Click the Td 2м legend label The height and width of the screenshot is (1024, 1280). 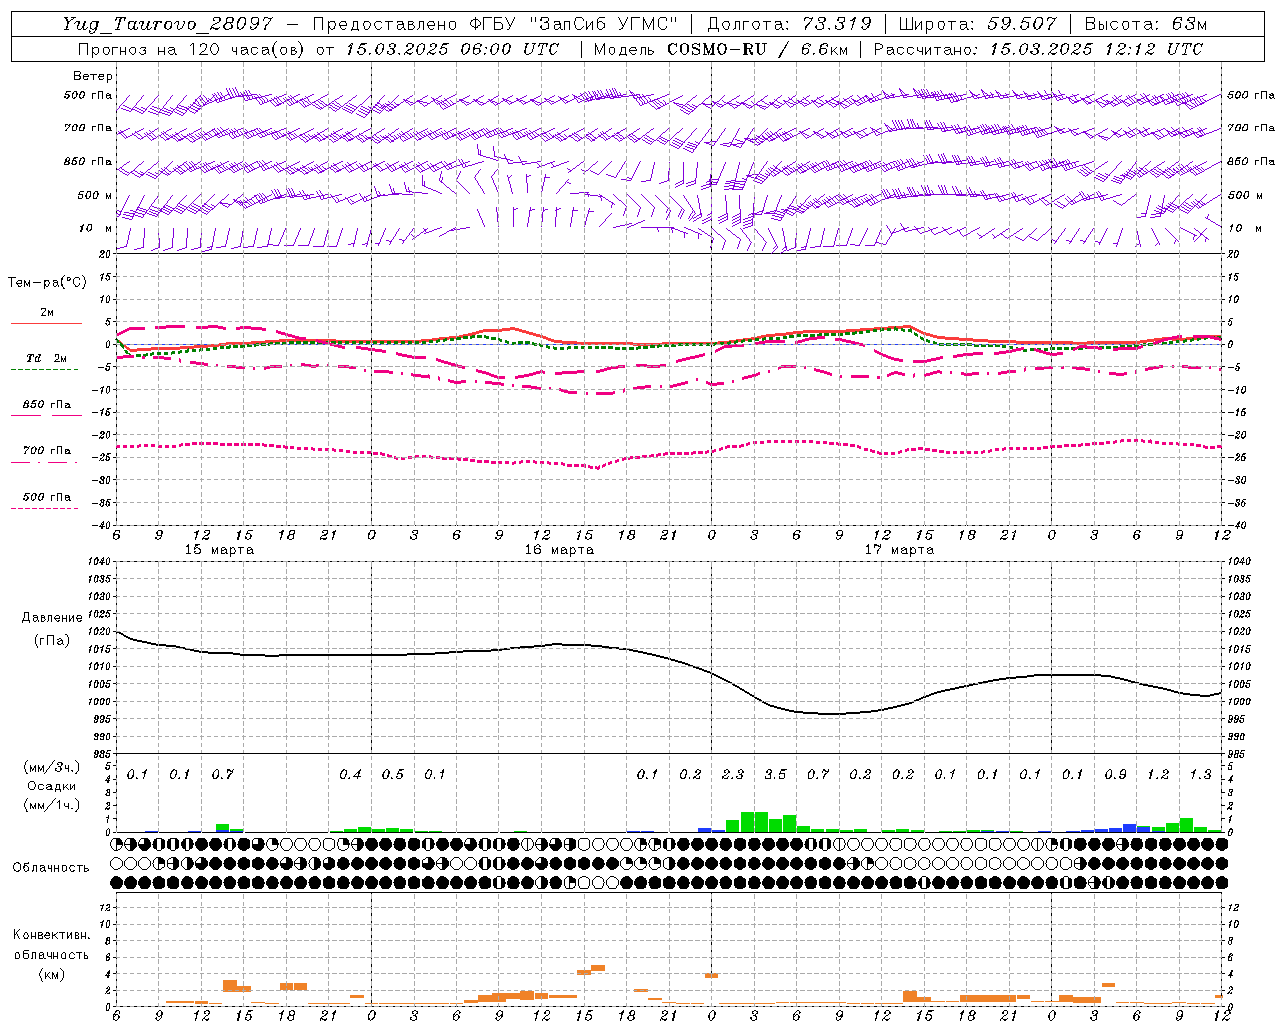tap(46, 358)
